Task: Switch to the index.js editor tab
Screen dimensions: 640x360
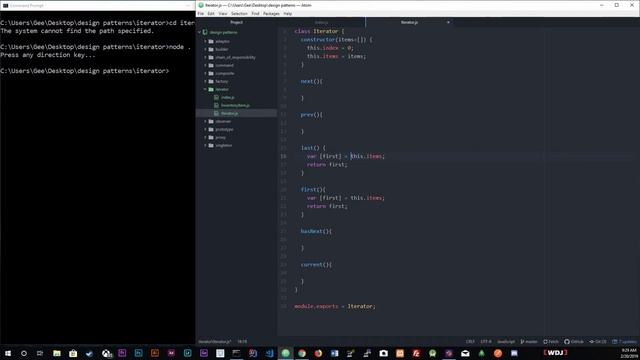Action: coord(321,22)
